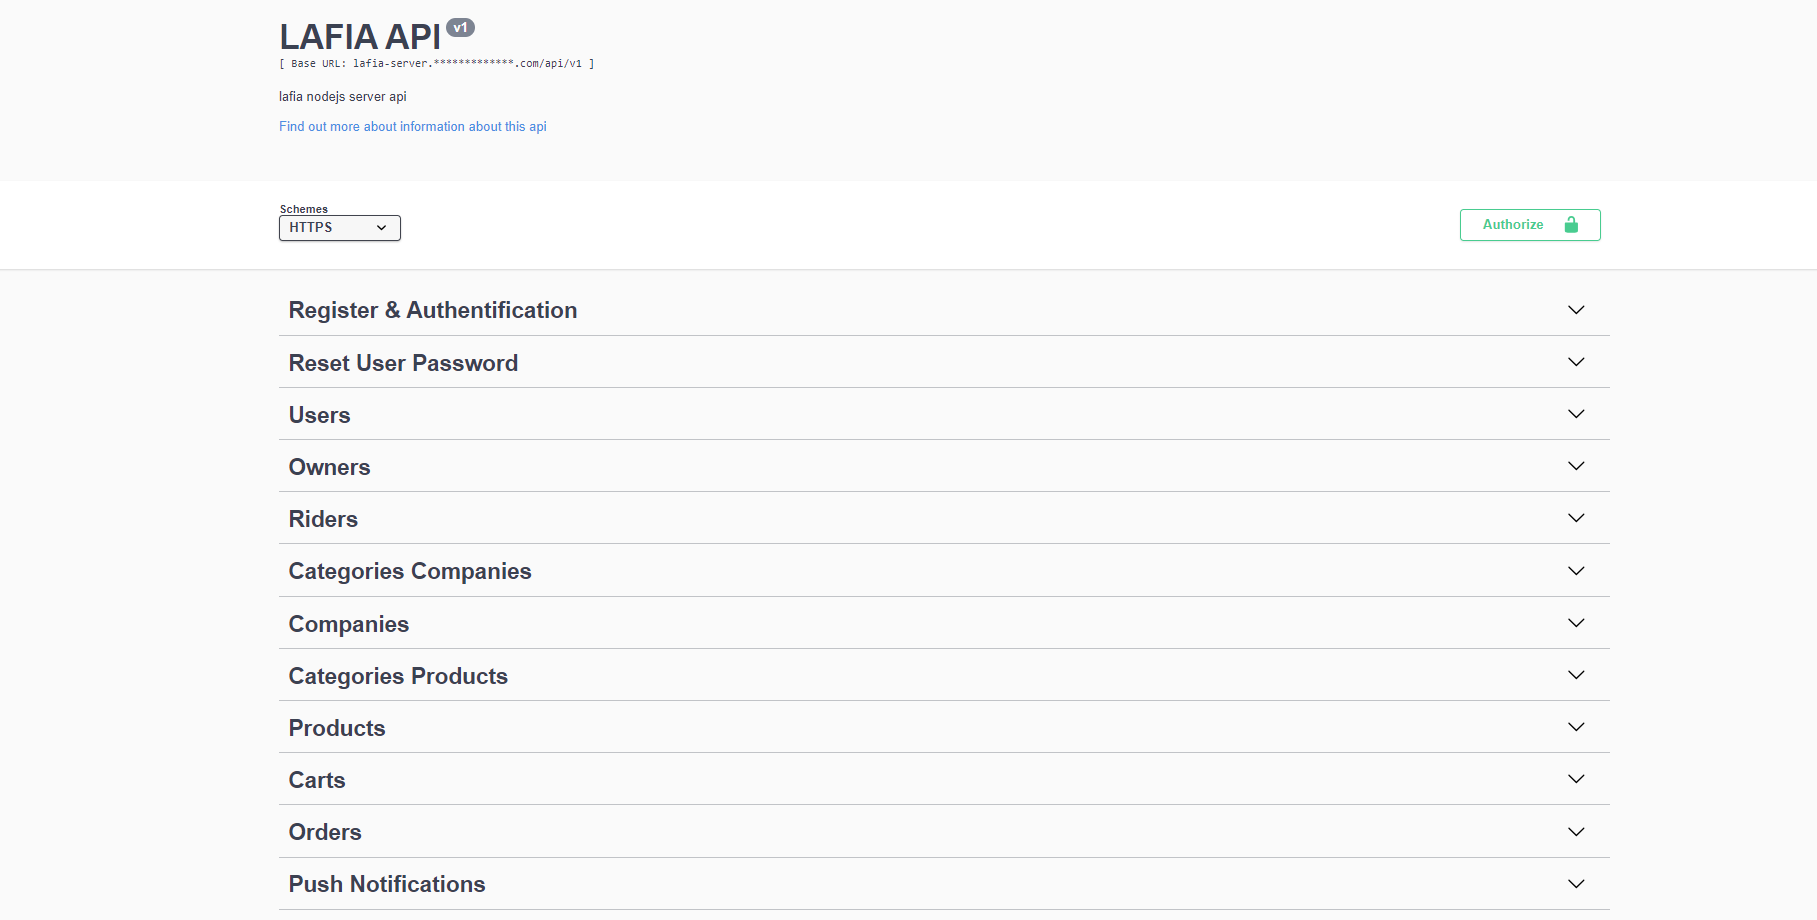Screen dimensions: 1817x920
Task: Select the Users section heading
Action: pyautogui.click(x=319, y=415)
